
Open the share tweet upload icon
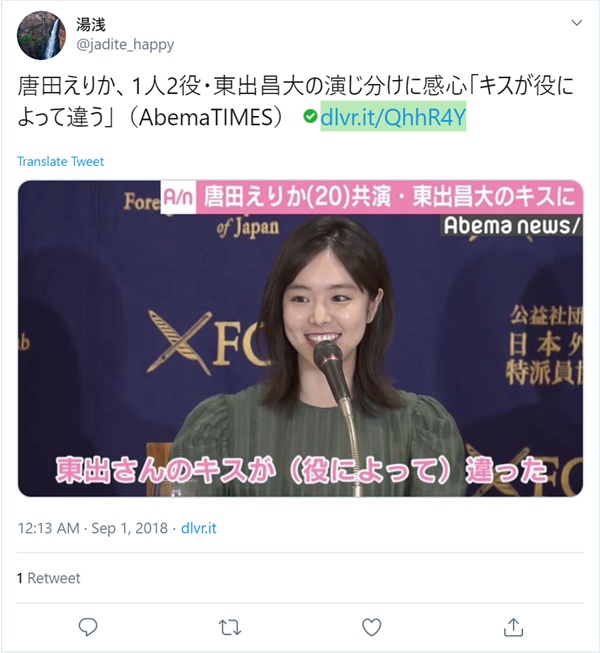513,627
